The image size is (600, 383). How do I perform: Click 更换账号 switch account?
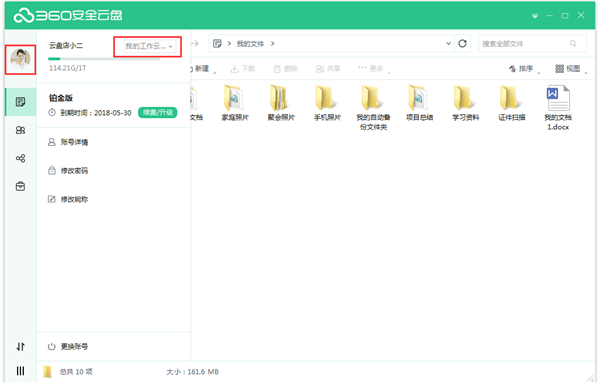68,347
